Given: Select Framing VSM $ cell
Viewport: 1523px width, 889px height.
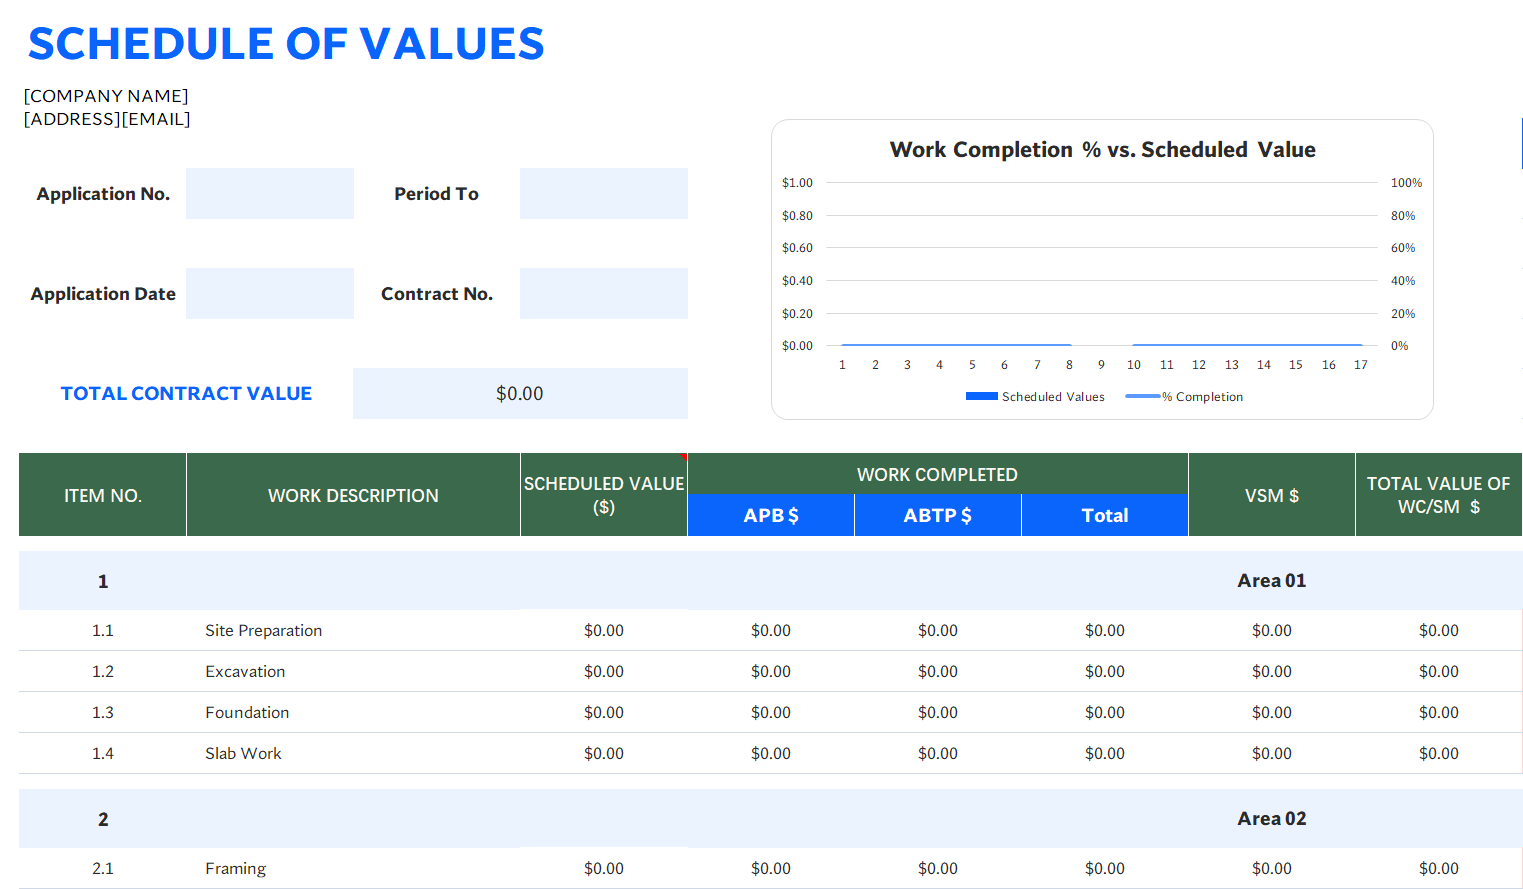Looking at the screenshot, I should coord(1272,869).
